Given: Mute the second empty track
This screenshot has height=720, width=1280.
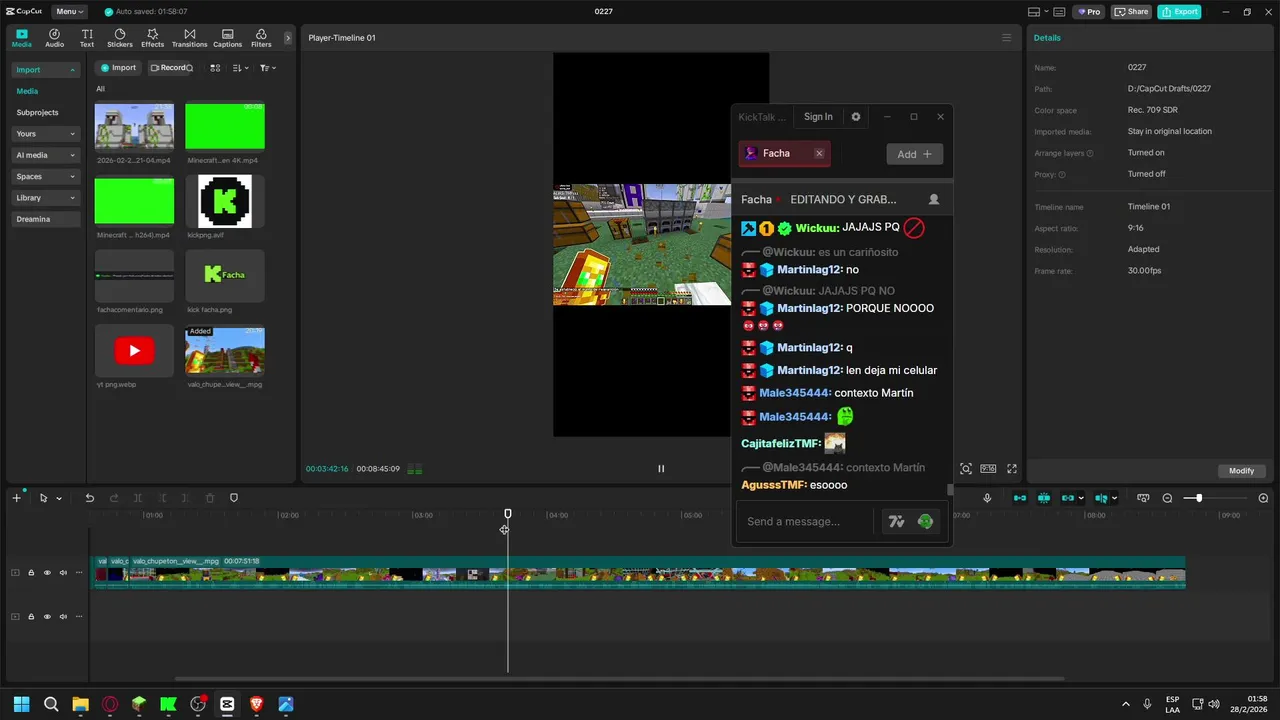Looking at the screenshot, I should point(63,616).
